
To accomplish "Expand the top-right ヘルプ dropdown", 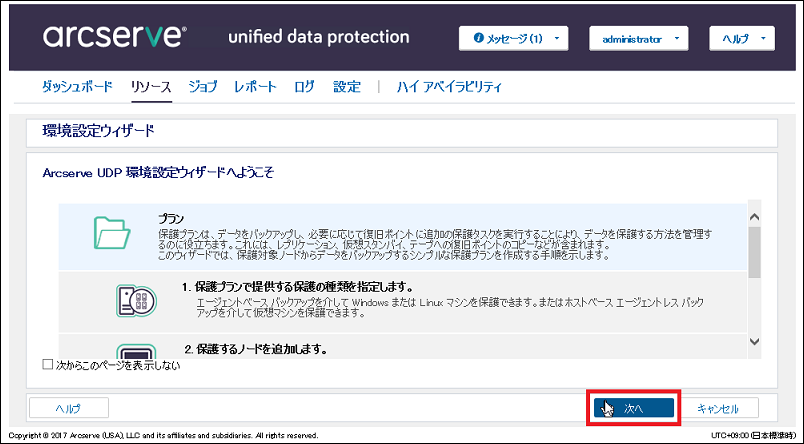I will click(741, 38).
